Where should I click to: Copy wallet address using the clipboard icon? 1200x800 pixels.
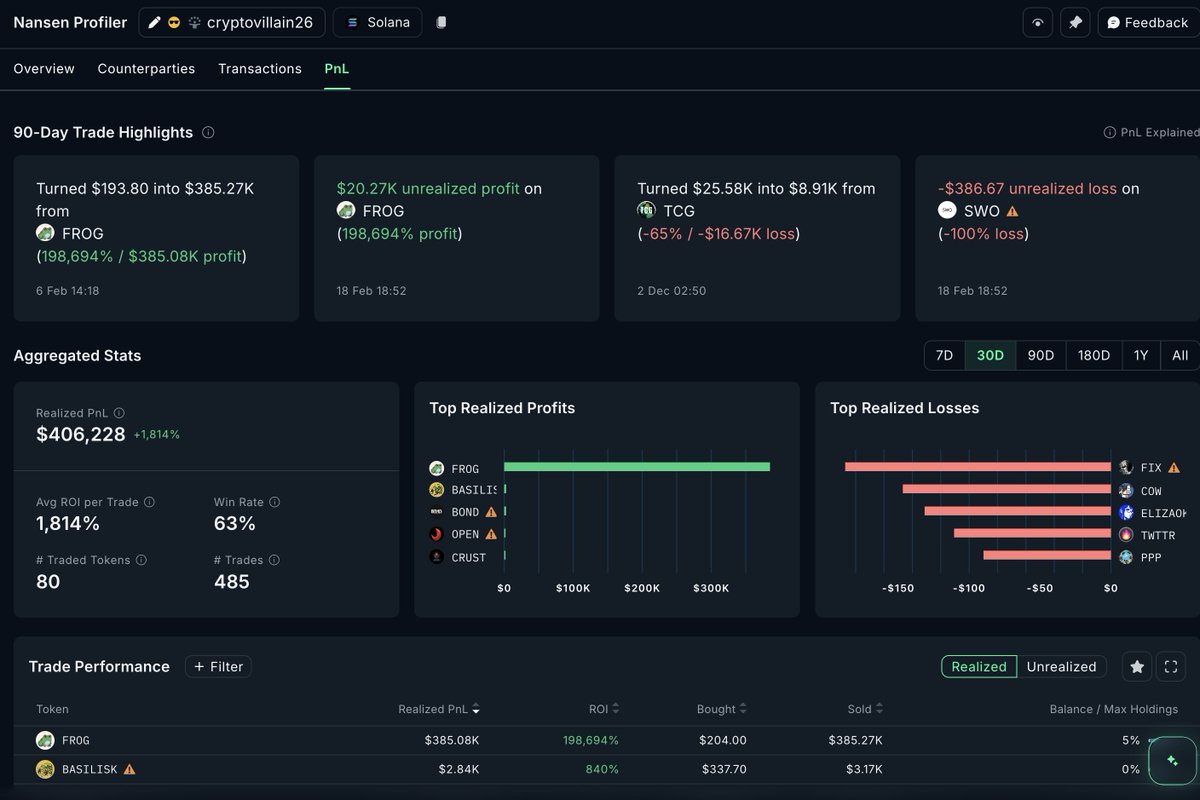(441, 22)
